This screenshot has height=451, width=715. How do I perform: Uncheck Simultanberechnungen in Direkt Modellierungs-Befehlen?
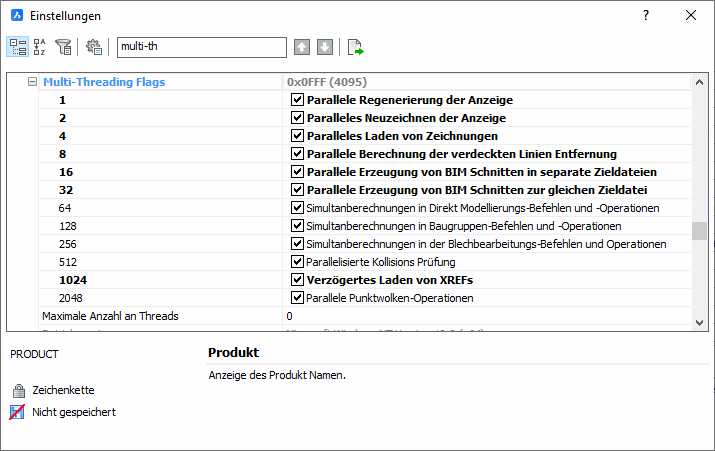click(x=297, y=207)
